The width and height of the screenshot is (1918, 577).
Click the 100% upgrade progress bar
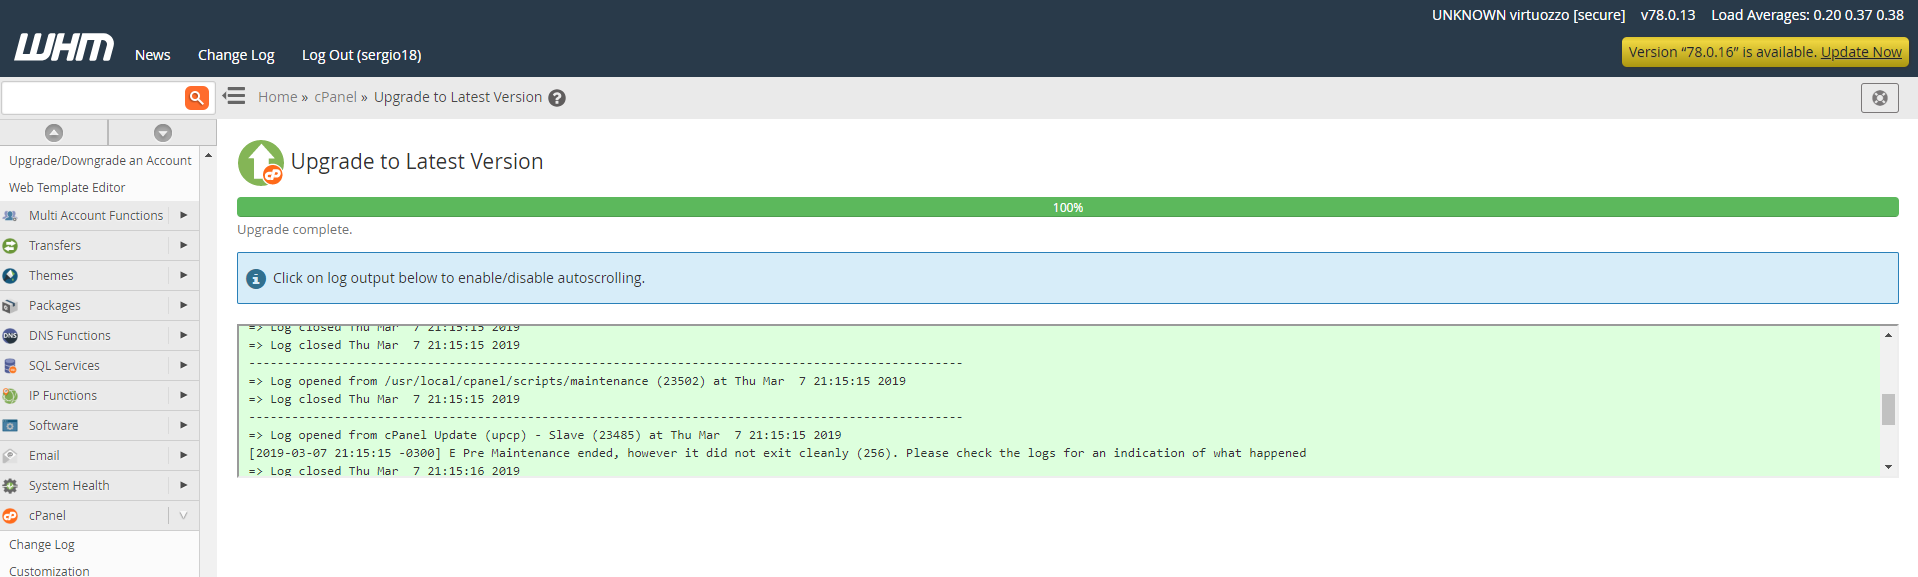tap(1067, 207)
